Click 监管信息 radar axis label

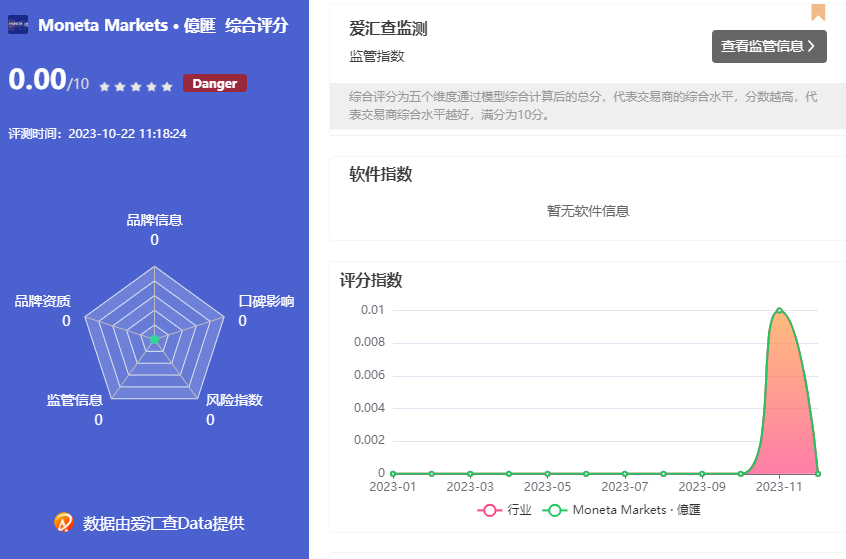pyautogui.click(x=74, y=400)
